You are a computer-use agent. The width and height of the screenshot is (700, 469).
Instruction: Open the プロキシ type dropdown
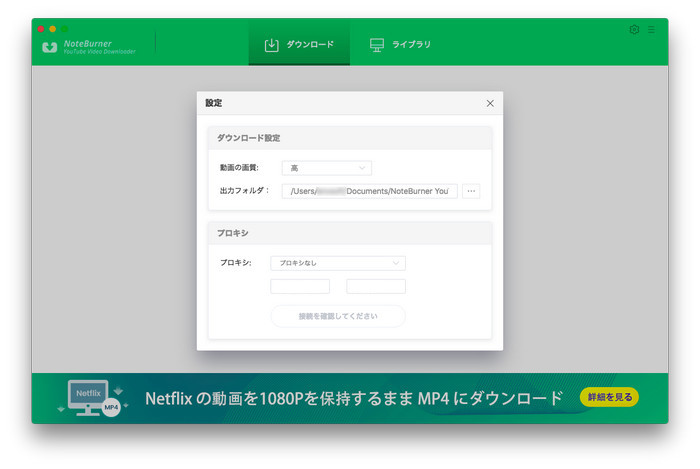(338, 263)
